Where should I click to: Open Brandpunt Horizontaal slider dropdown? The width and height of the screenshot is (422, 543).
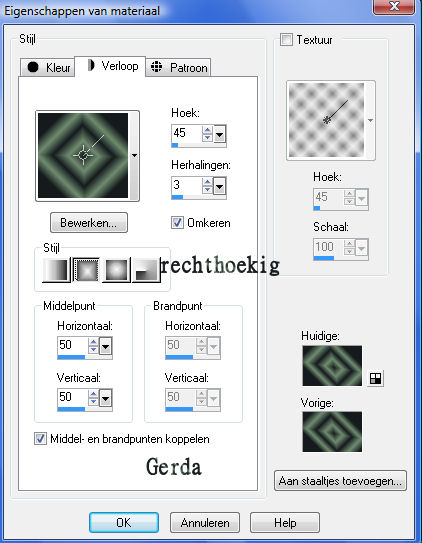(x=214, y=346)
